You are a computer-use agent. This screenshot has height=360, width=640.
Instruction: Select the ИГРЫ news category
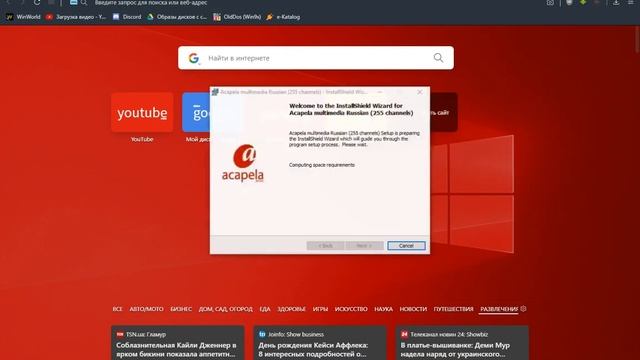pyautogui.click(x=320, y=309)
